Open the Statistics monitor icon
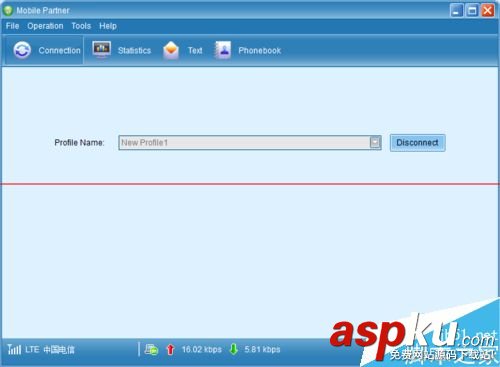This screenshot has height=367, width=500. (x=101, y=50)
